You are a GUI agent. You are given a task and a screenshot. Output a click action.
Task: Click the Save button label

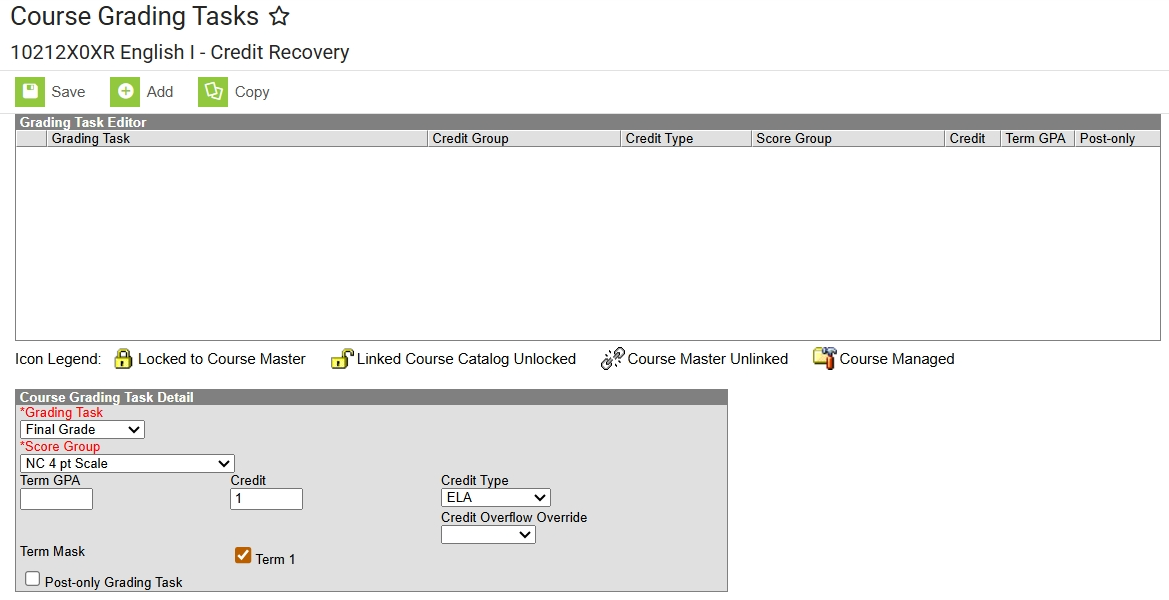(x=68, y=92)
